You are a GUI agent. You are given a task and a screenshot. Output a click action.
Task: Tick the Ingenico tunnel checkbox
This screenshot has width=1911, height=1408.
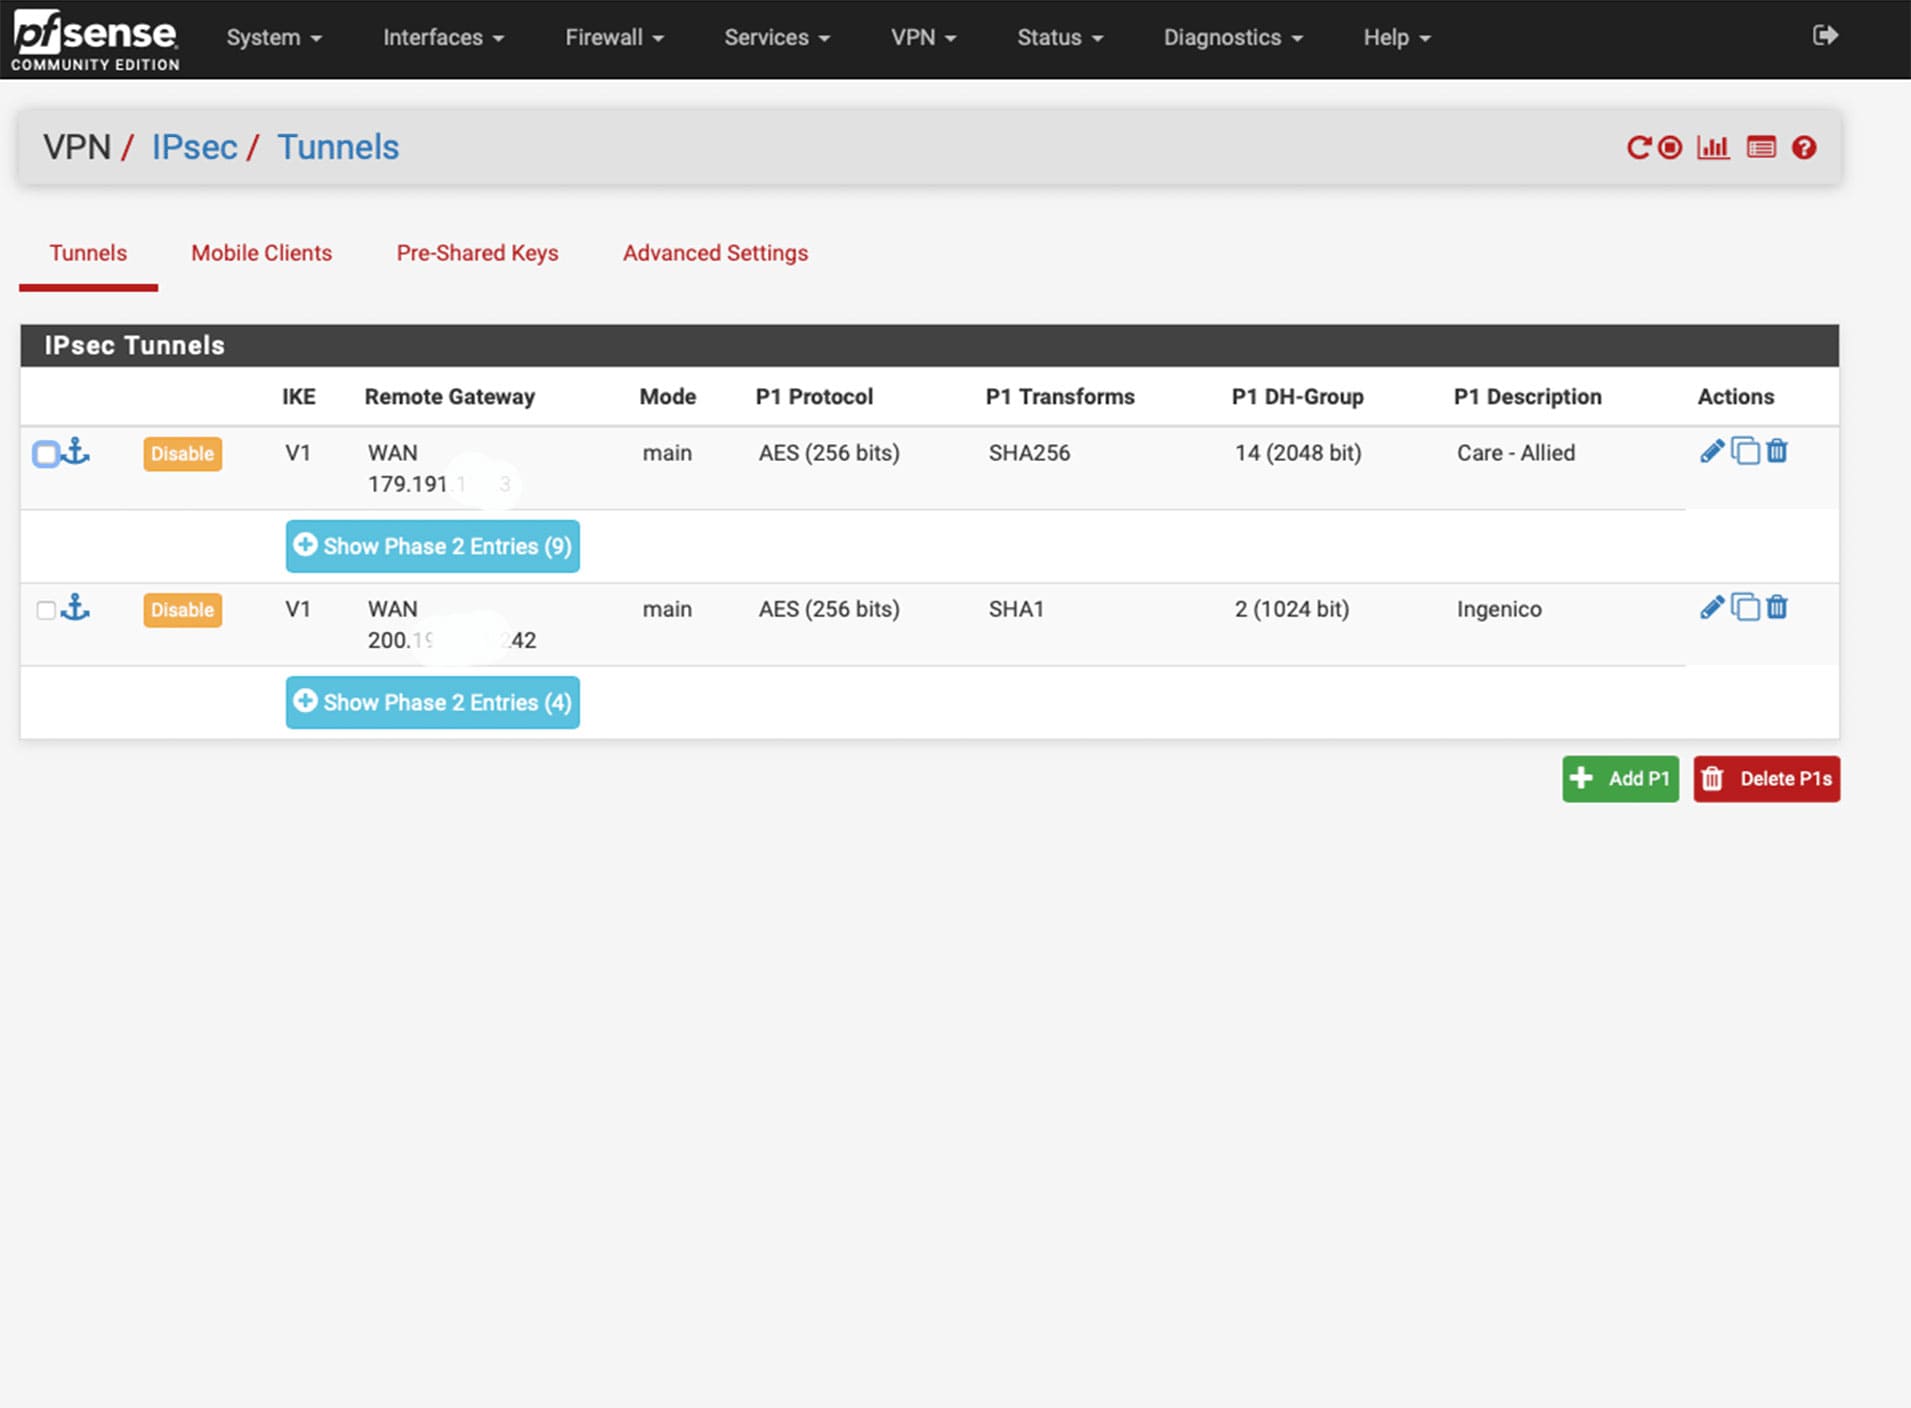click(46, 610)
